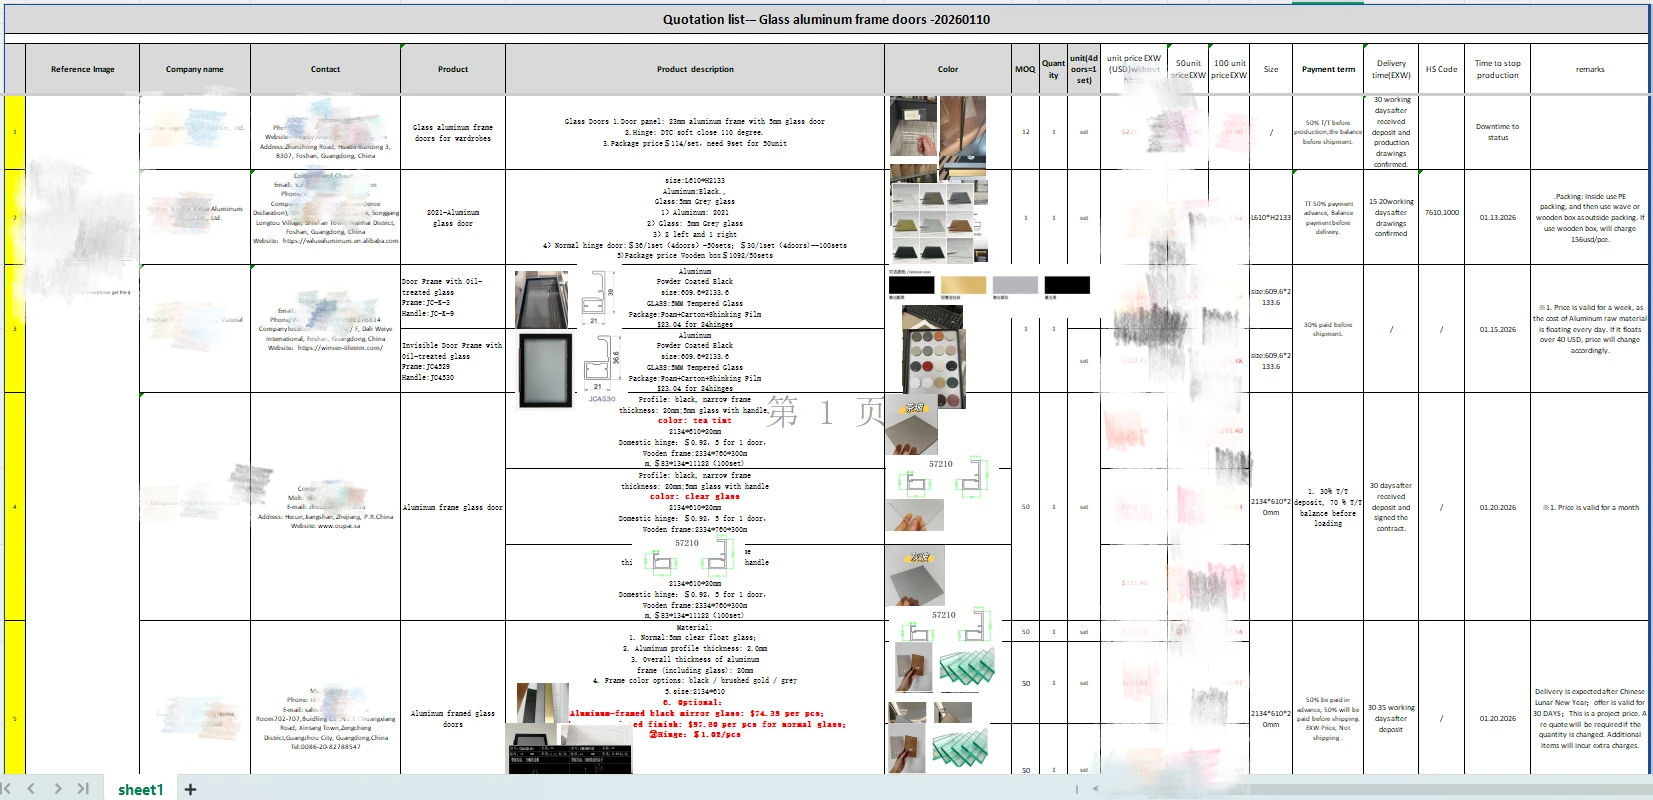Click the '15-20working days after drawings confirmed' cell
Image resolution: width=1653 pixels, height=800 pixels.
pyautogui.click(x=1391, y=217)
